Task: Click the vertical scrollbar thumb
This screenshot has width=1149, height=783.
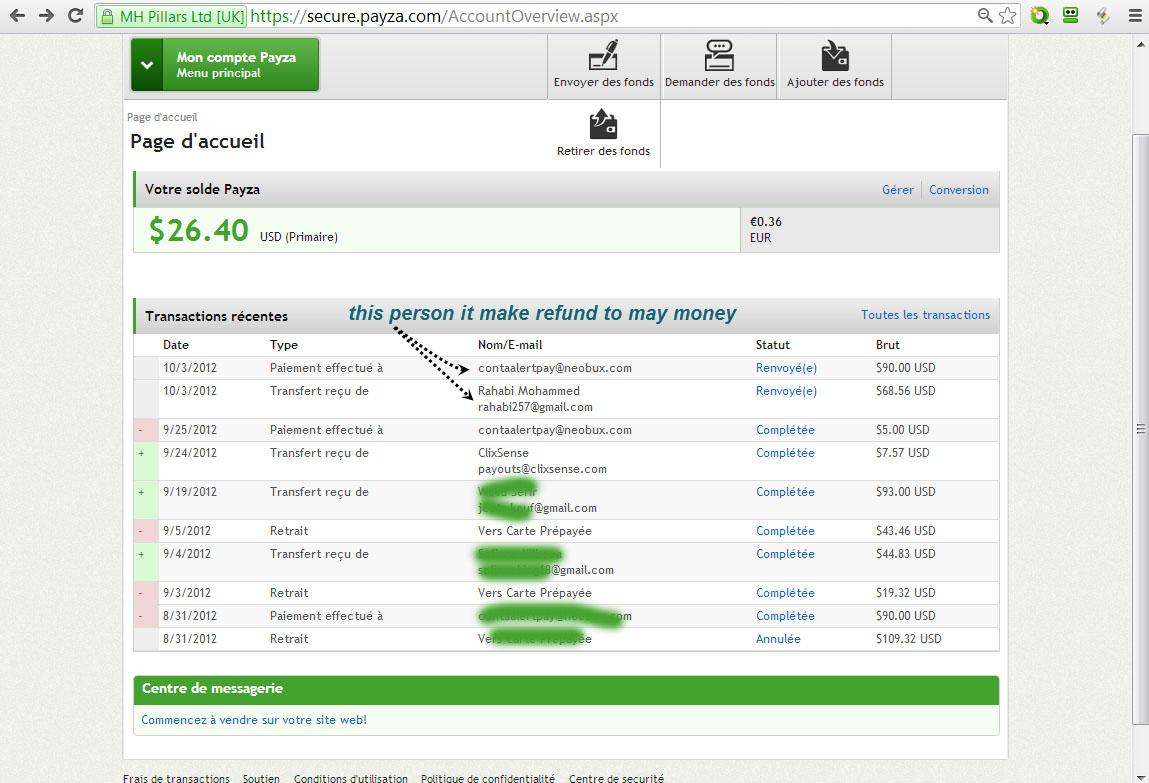Action: coord(1140,428)
